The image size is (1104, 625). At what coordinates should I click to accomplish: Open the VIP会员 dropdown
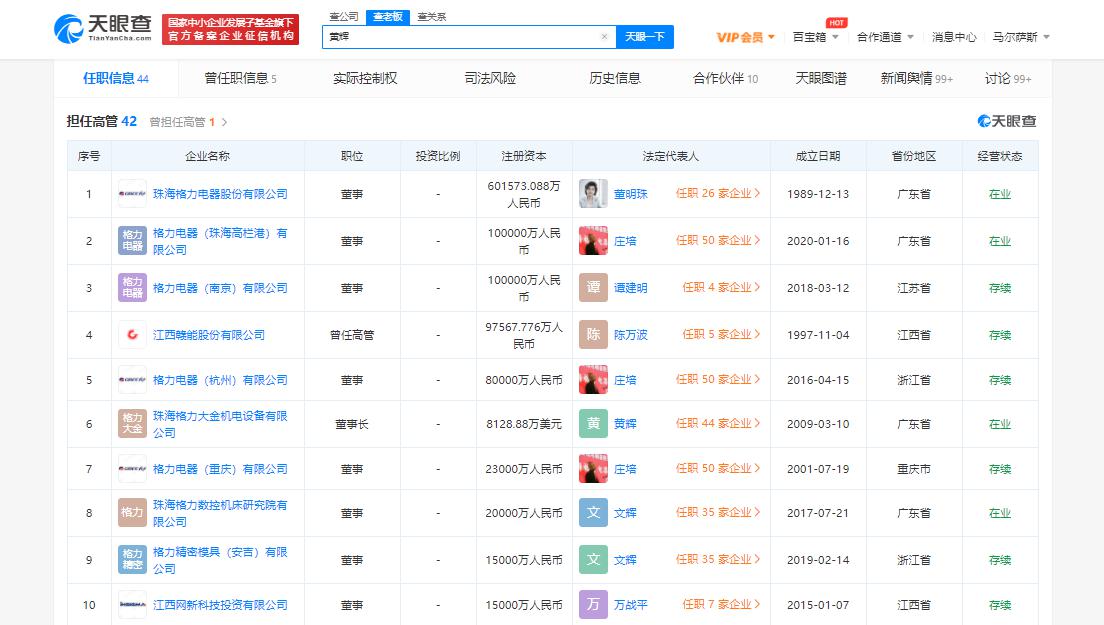[x=746, y=37]
